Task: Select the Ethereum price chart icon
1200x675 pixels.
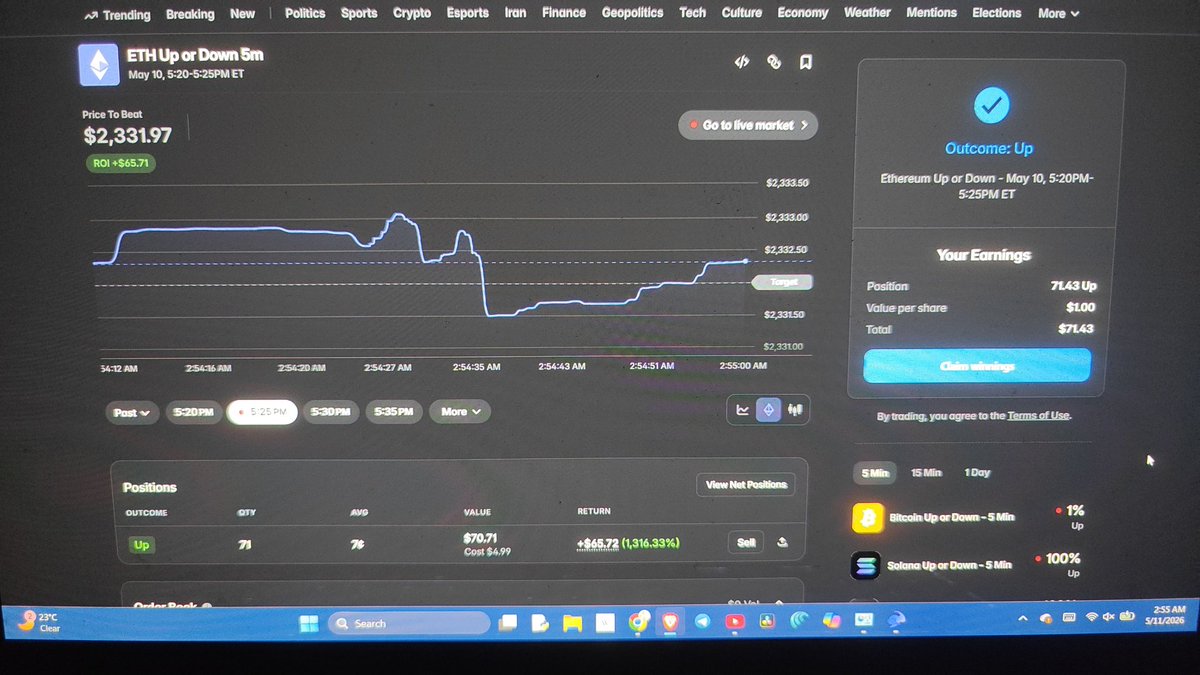Action: pos(769,410)
